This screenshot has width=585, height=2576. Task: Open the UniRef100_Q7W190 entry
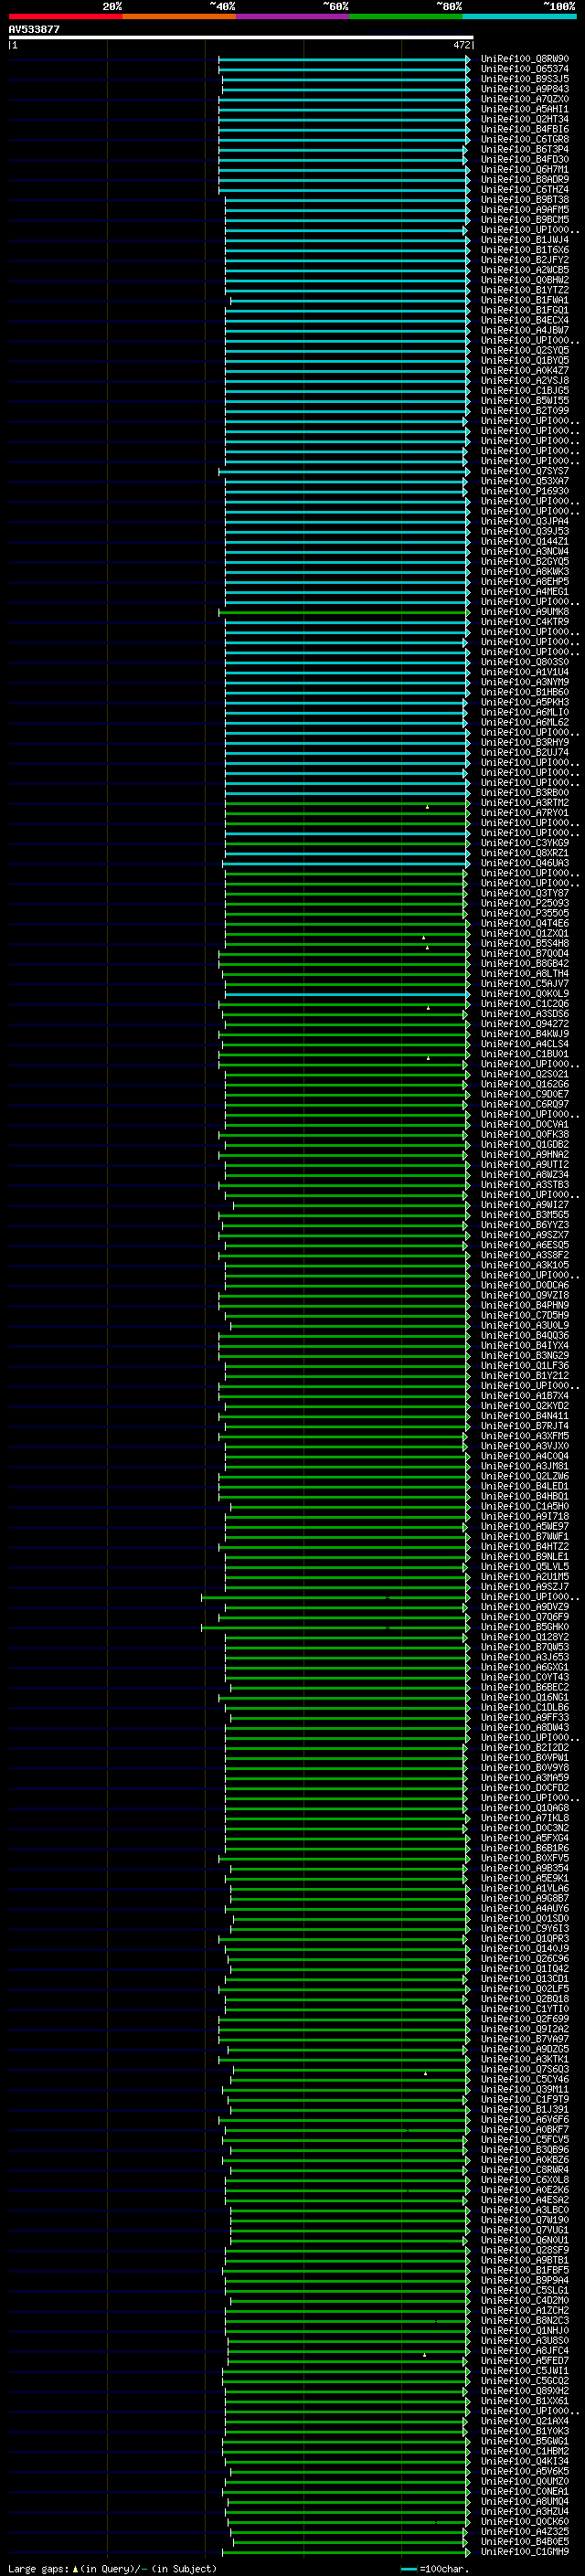pos(524,2220)
